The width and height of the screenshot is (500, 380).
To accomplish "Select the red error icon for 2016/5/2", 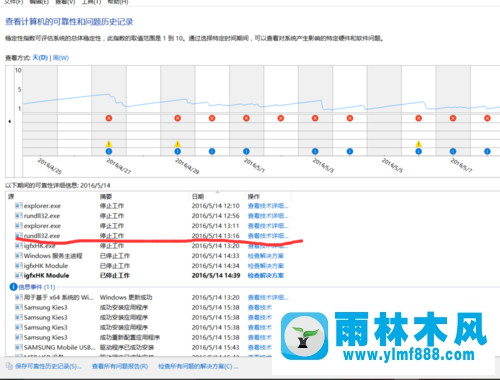I will point(281,118).
